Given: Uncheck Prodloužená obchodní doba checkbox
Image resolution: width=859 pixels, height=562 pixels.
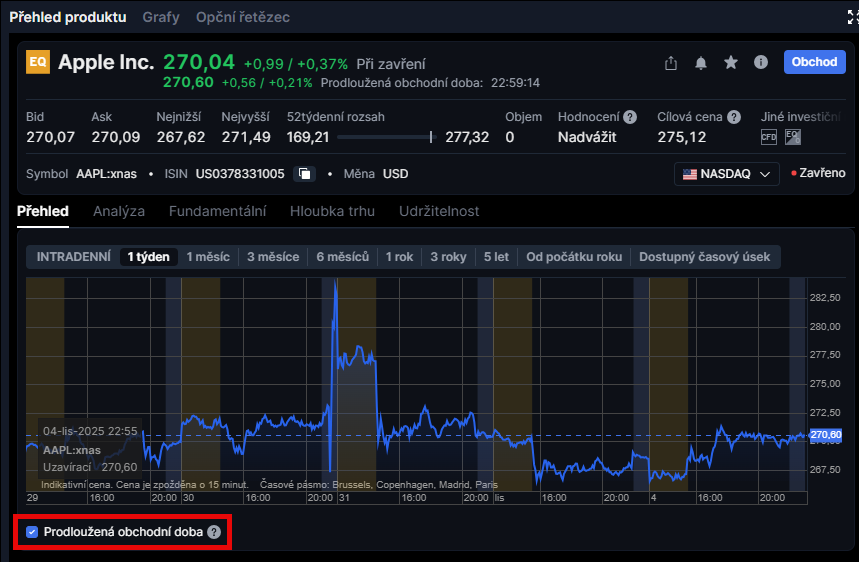Looking at the screenshot, I should coord(33,532).
